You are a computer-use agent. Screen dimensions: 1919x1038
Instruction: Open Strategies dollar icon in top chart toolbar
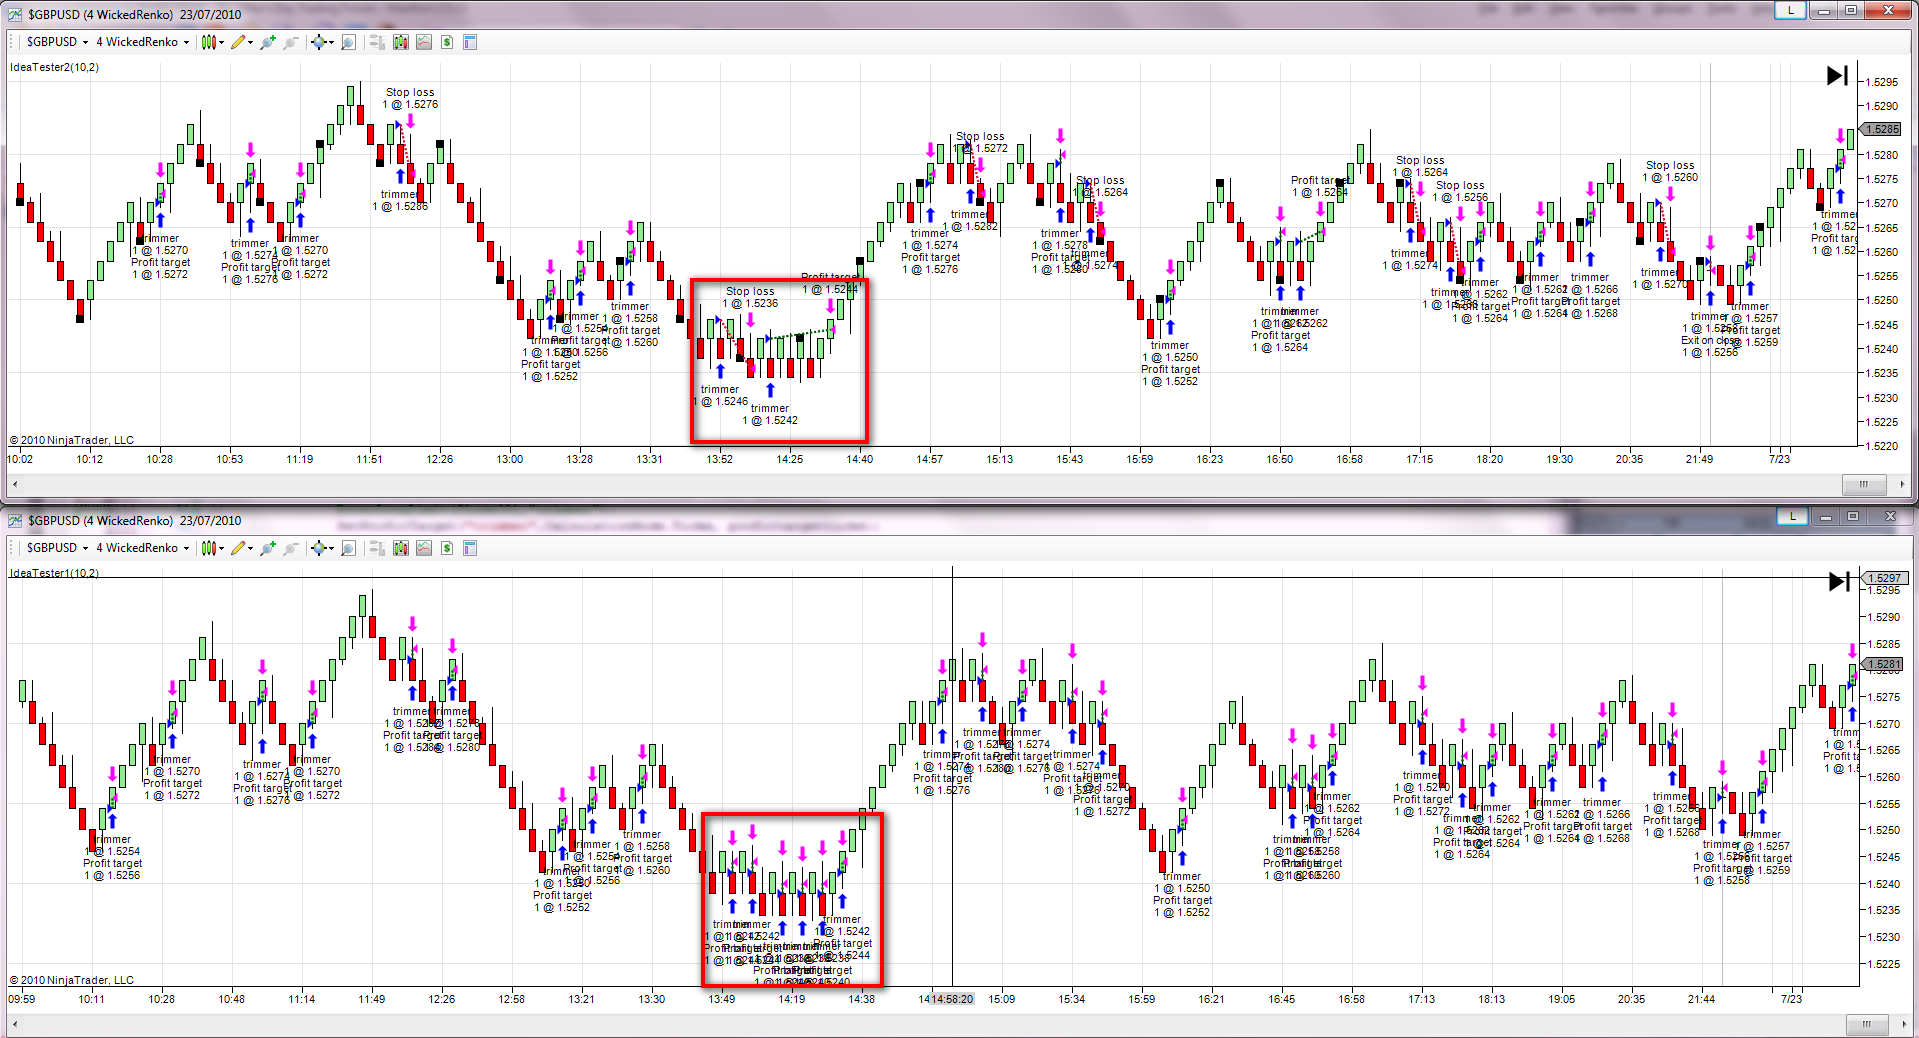447,42
